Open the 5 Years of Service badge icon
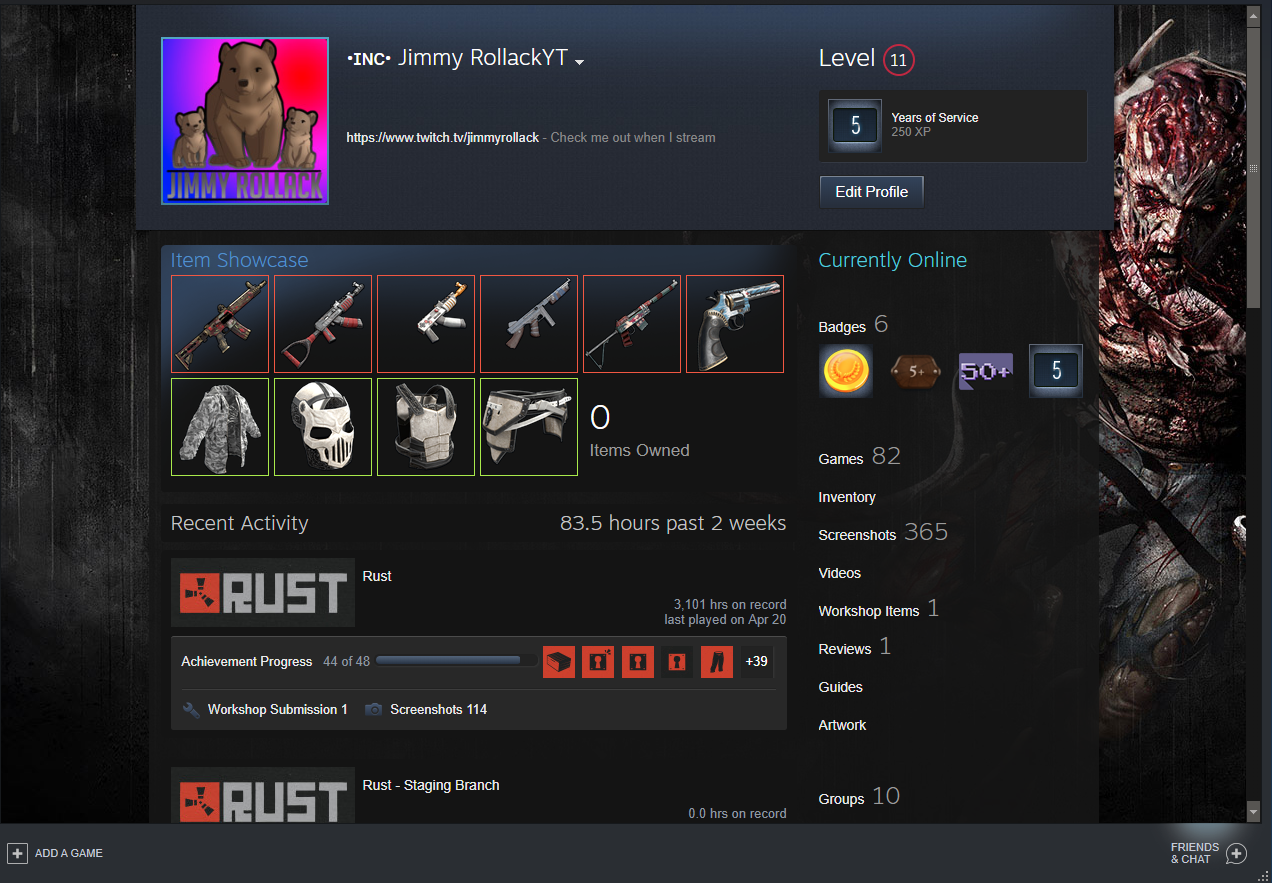This screenshot has width=1272, height=883. point(855,125)
